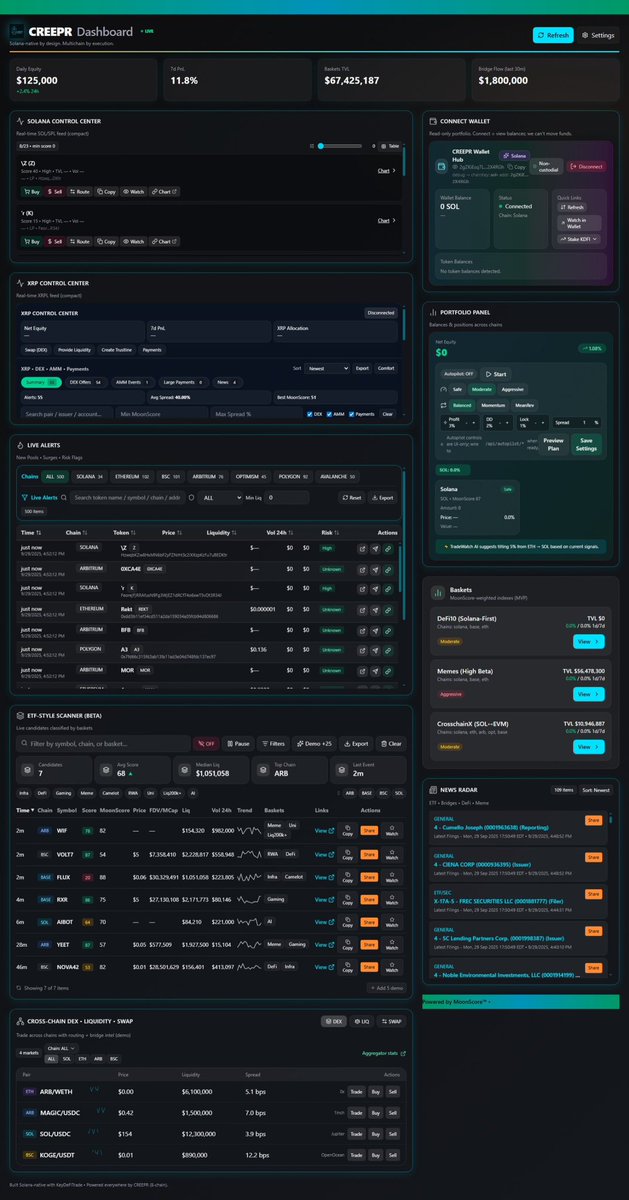The width and height of the screenshot is (629, 1200).
Task: Click the Refresh button in the dashboard header
Action: point(553,35)
